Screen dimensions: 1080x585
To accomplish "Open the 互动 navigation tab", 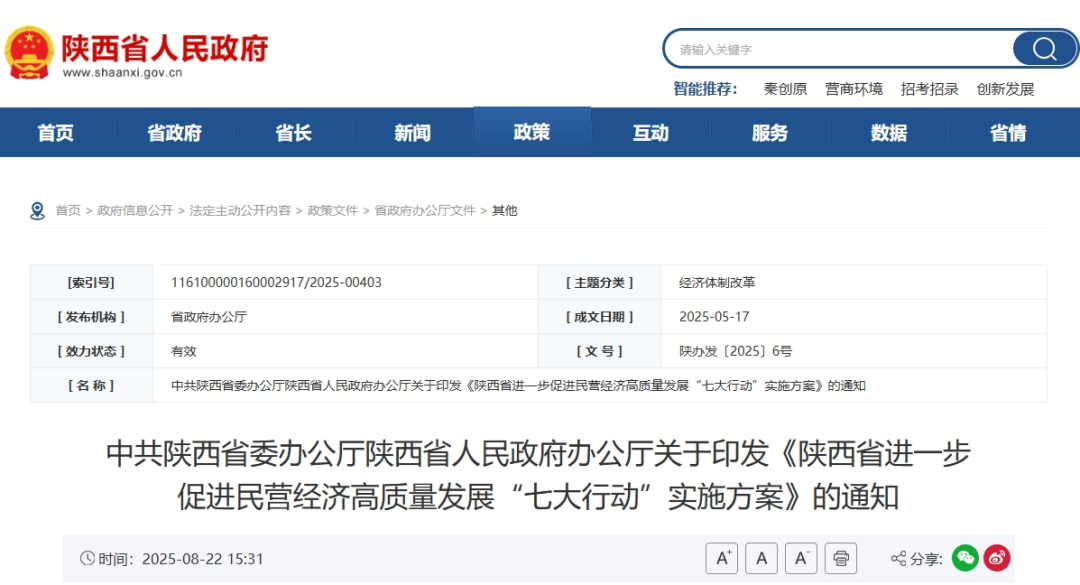I will point(651,132).
